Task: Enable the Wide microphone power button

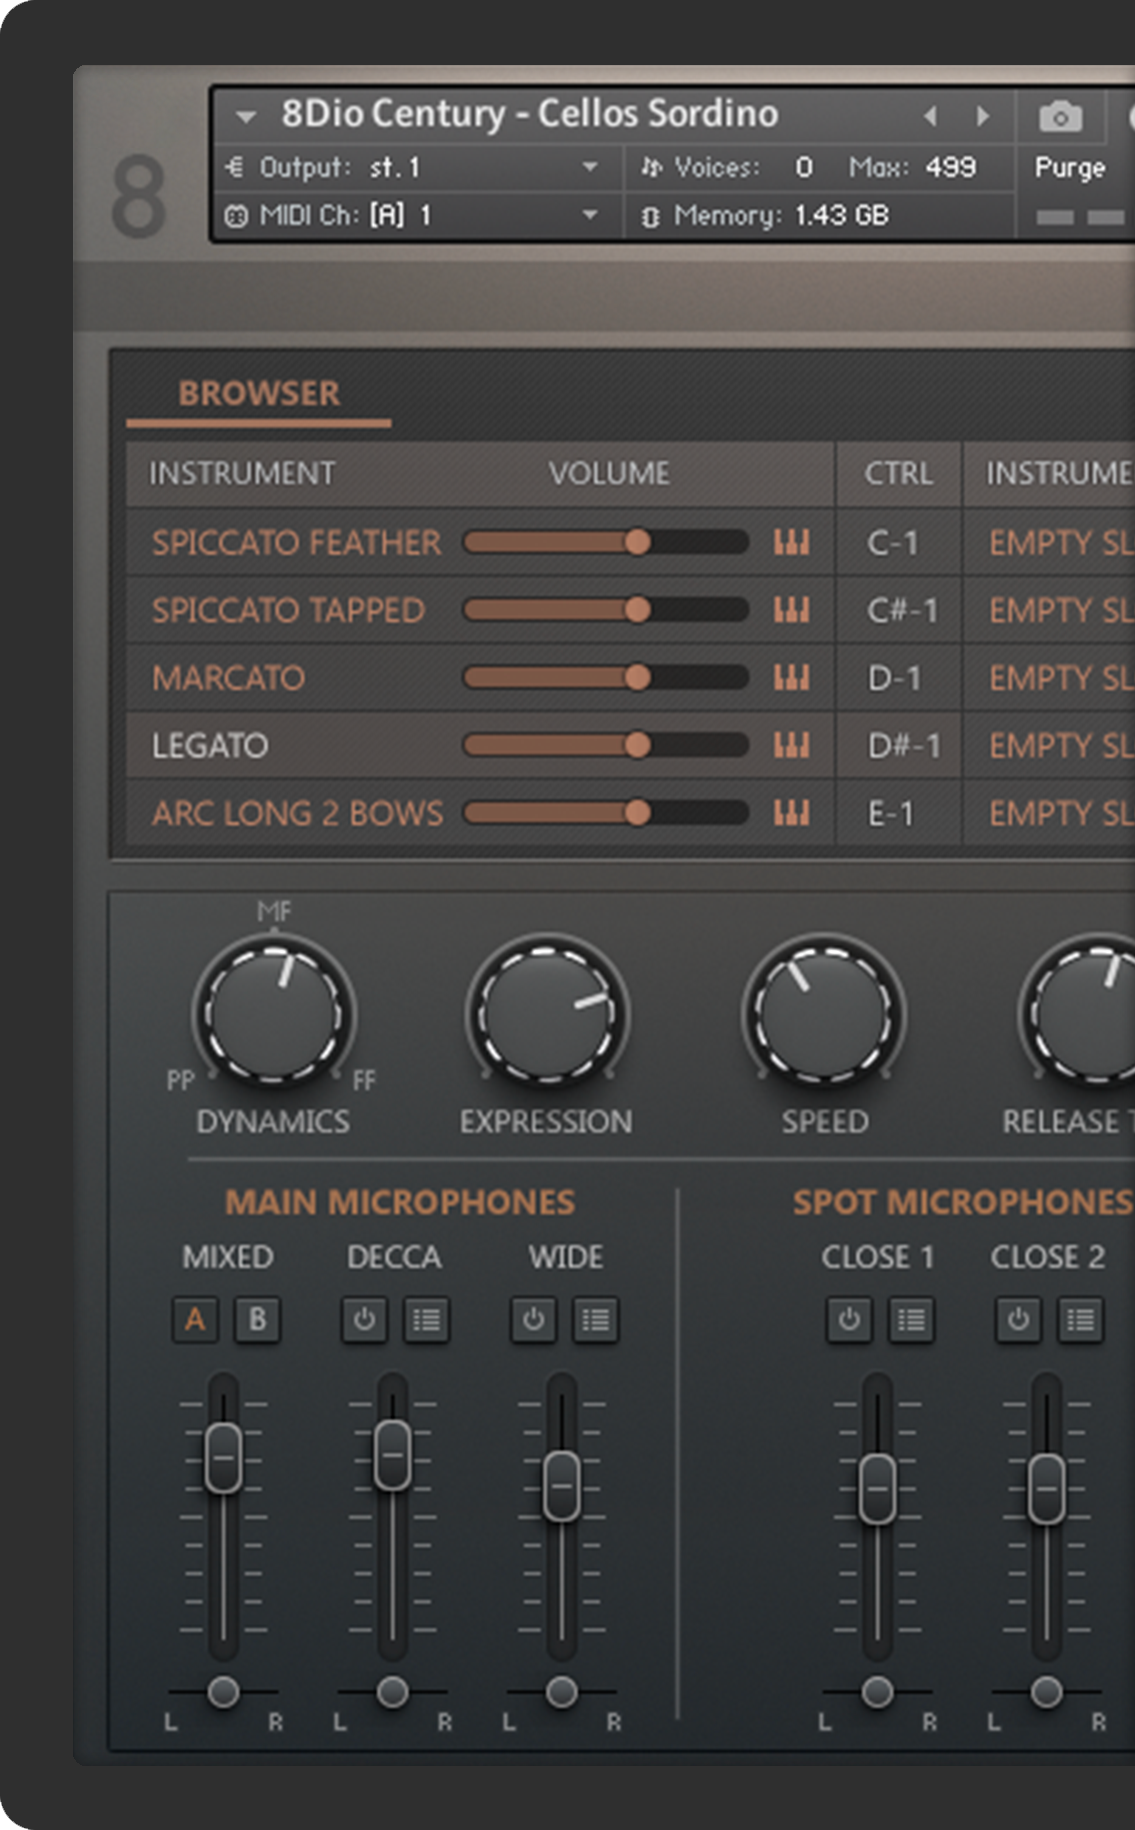Action: 533,1320
